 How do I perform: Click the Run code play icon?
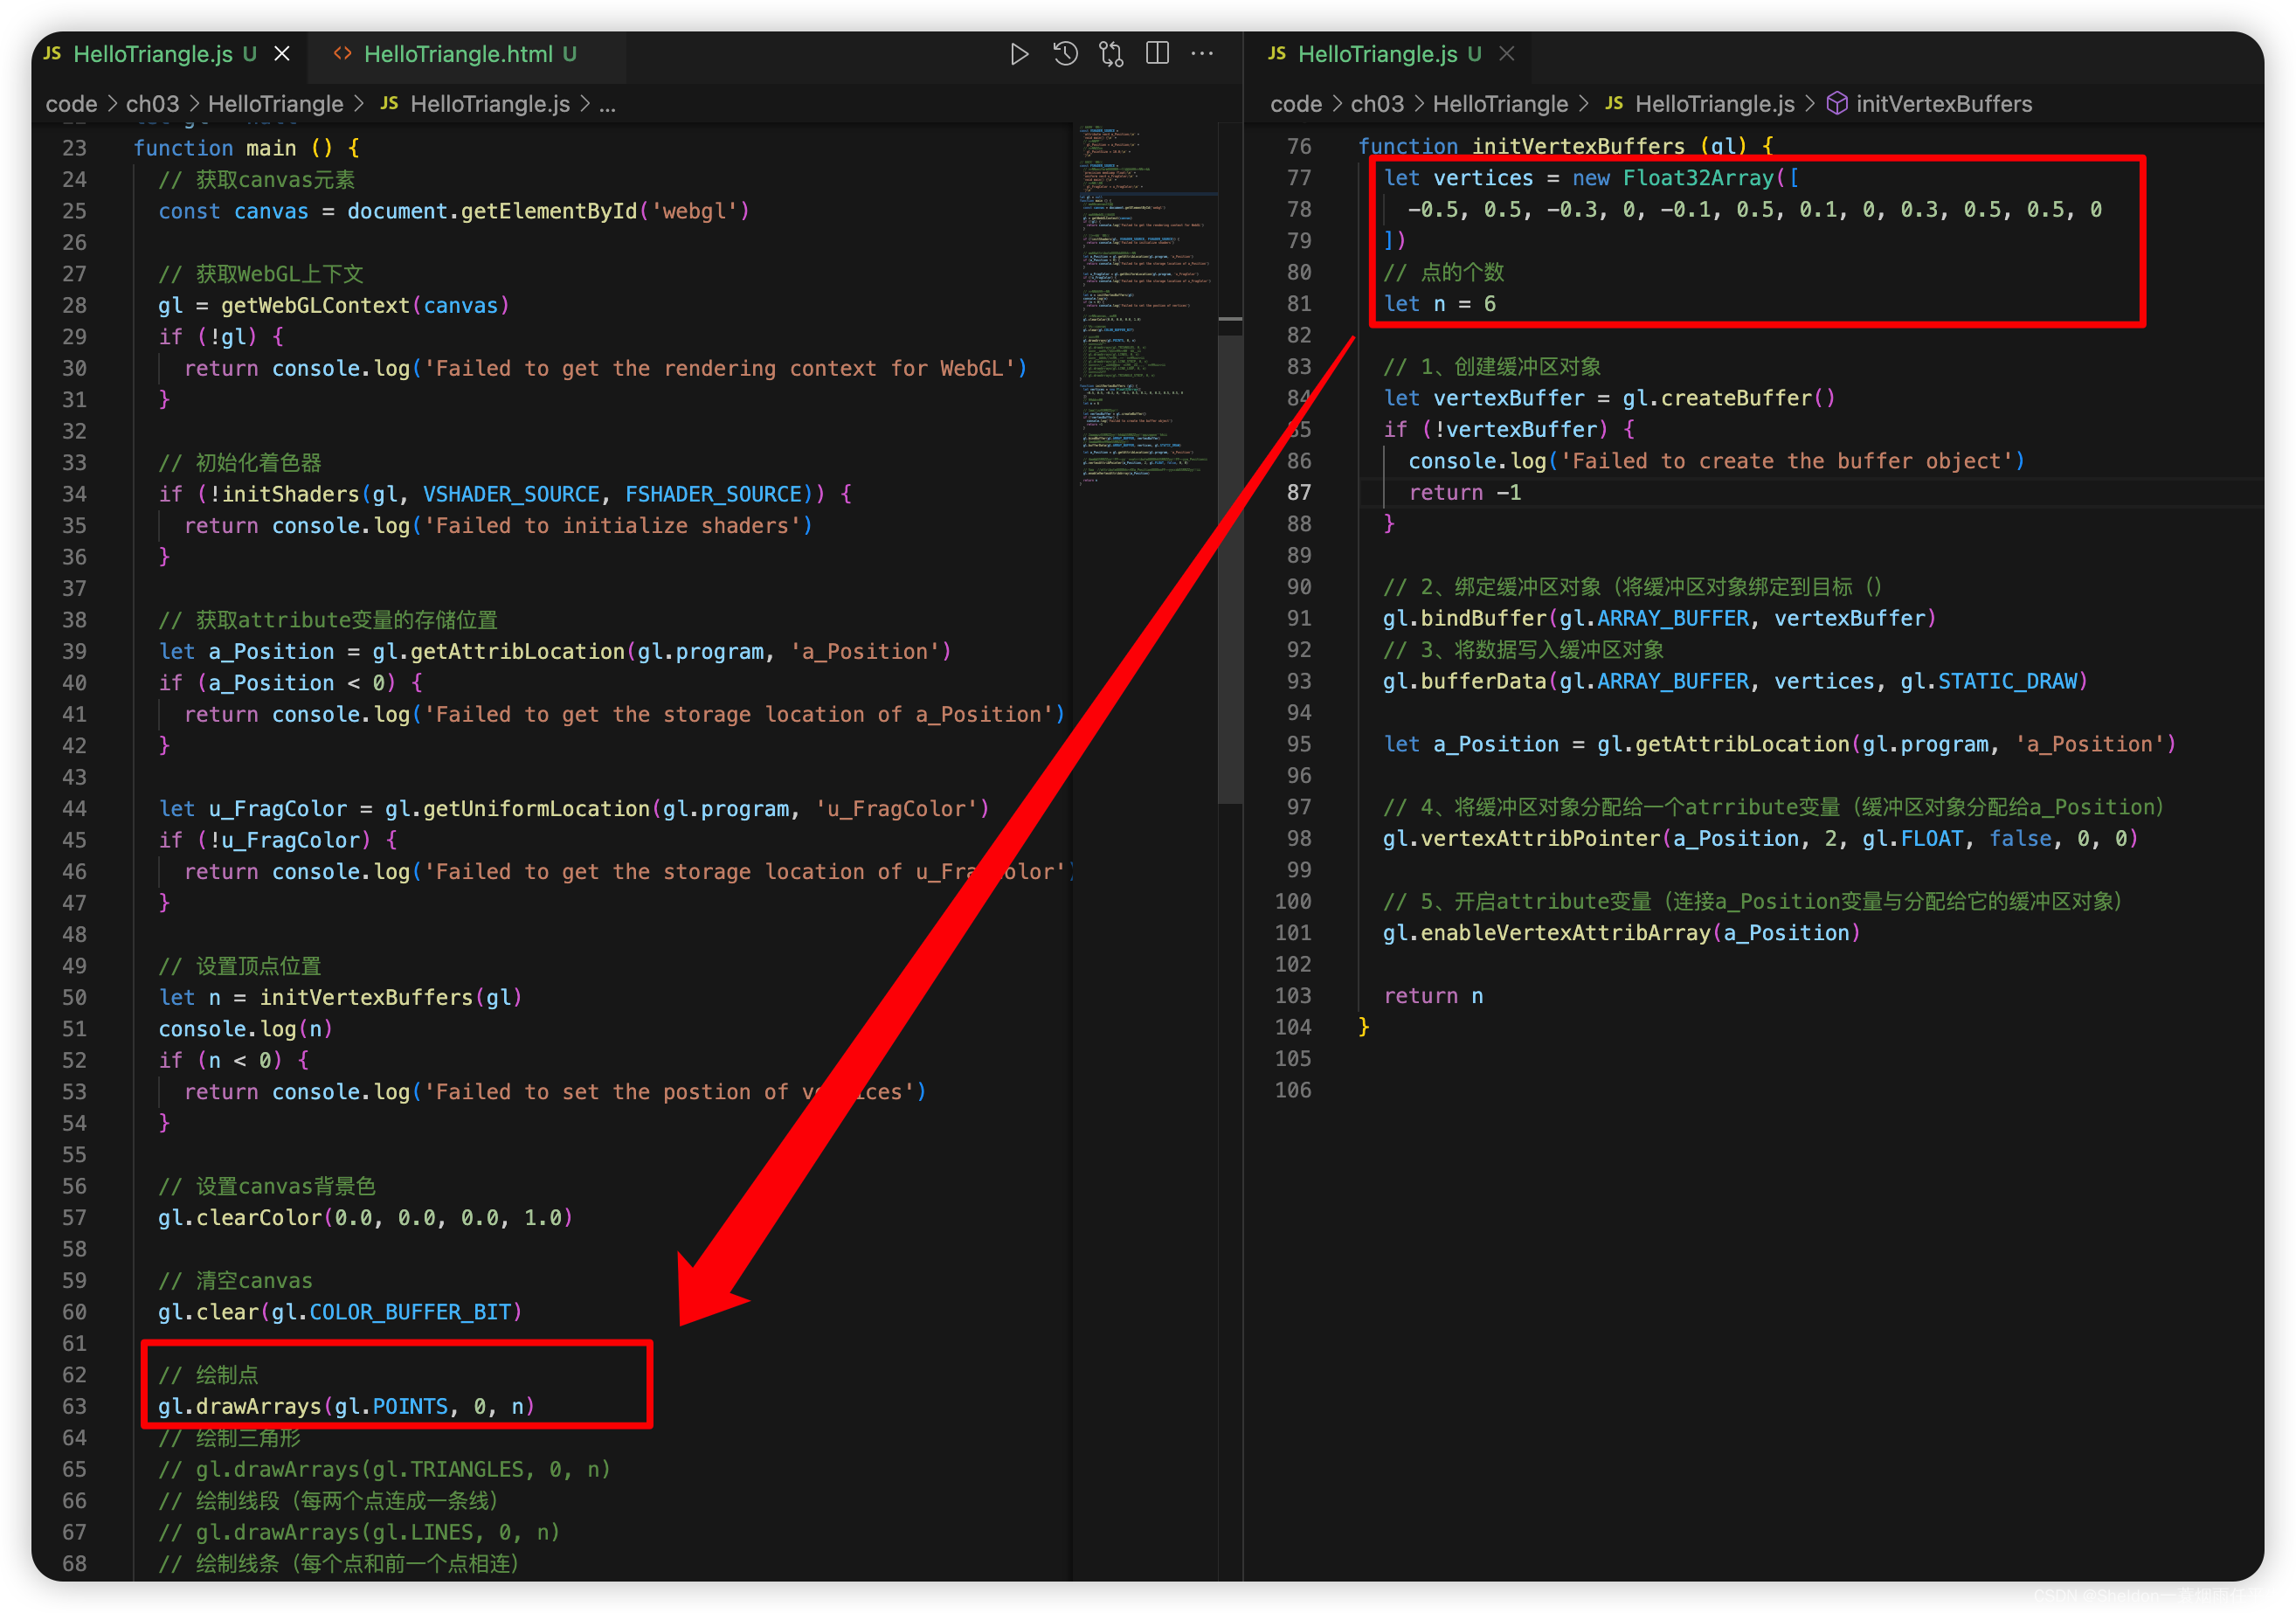[1018, 54]
